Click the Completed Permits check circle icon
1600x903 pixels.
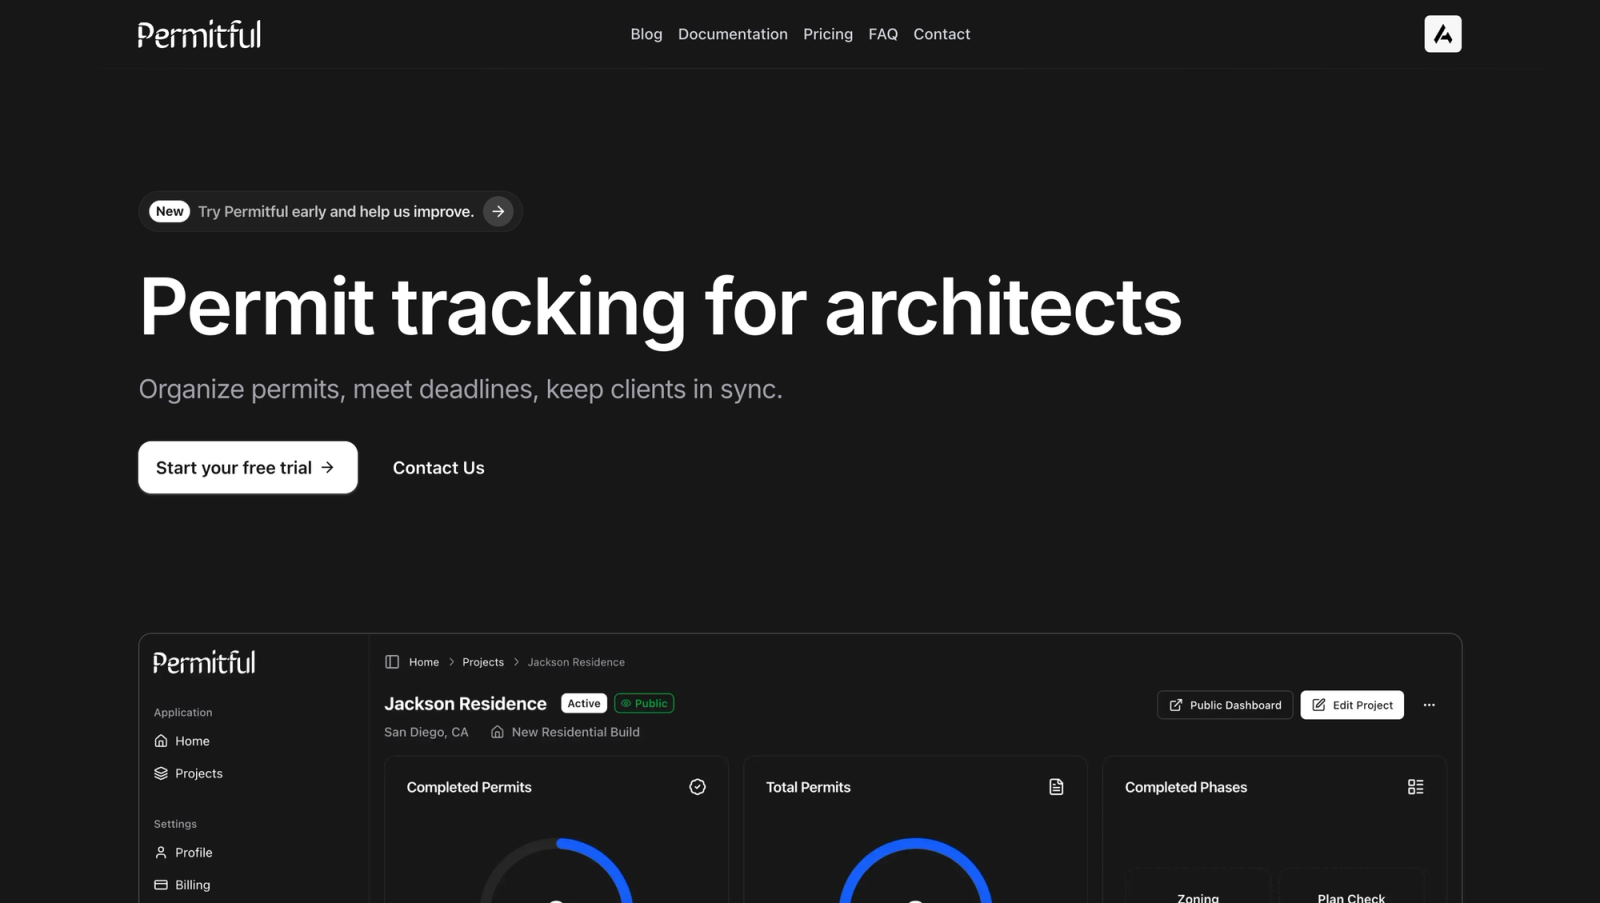[697, 787]
